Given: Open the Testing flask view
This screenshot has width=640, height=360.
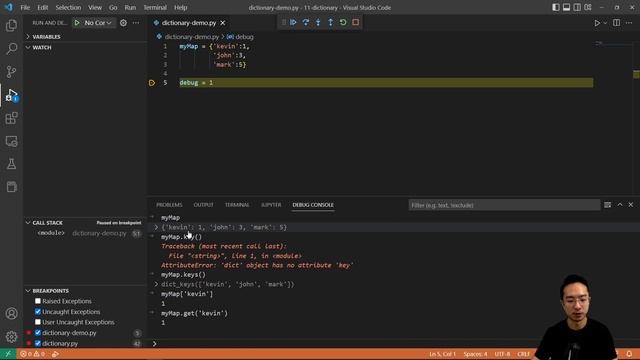Looking at the screenshot, I should pos(11,164).
